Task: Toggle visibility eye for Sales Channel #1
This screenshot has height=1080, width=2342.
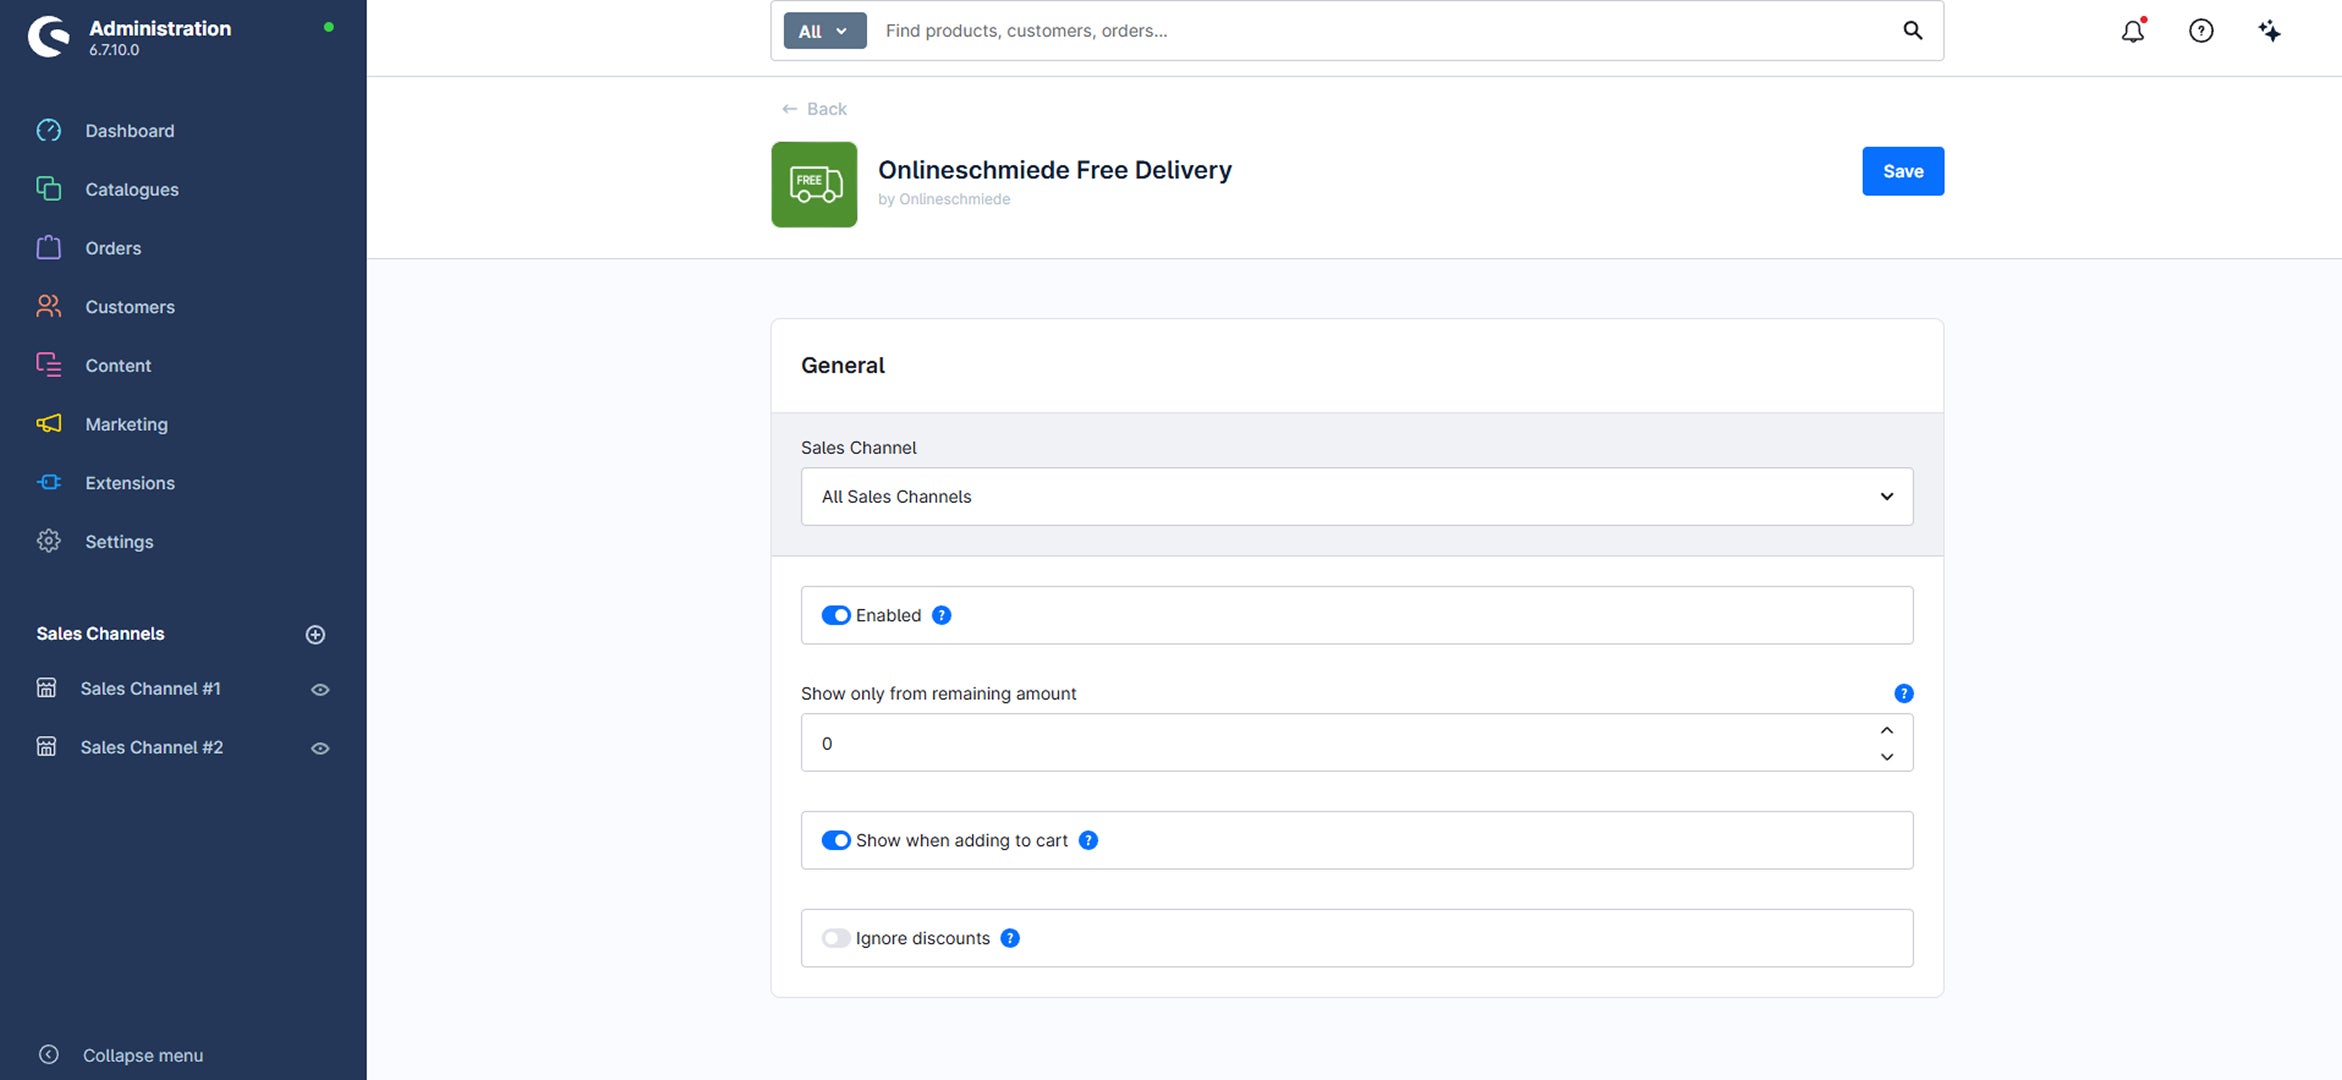Action: 320,689
